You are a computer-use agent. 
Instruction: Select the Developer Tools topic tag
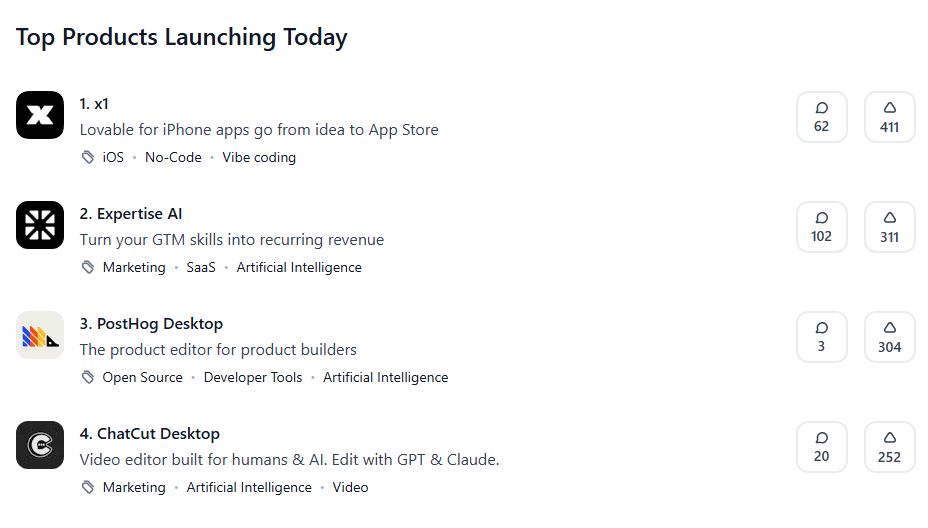coord(253,378)
